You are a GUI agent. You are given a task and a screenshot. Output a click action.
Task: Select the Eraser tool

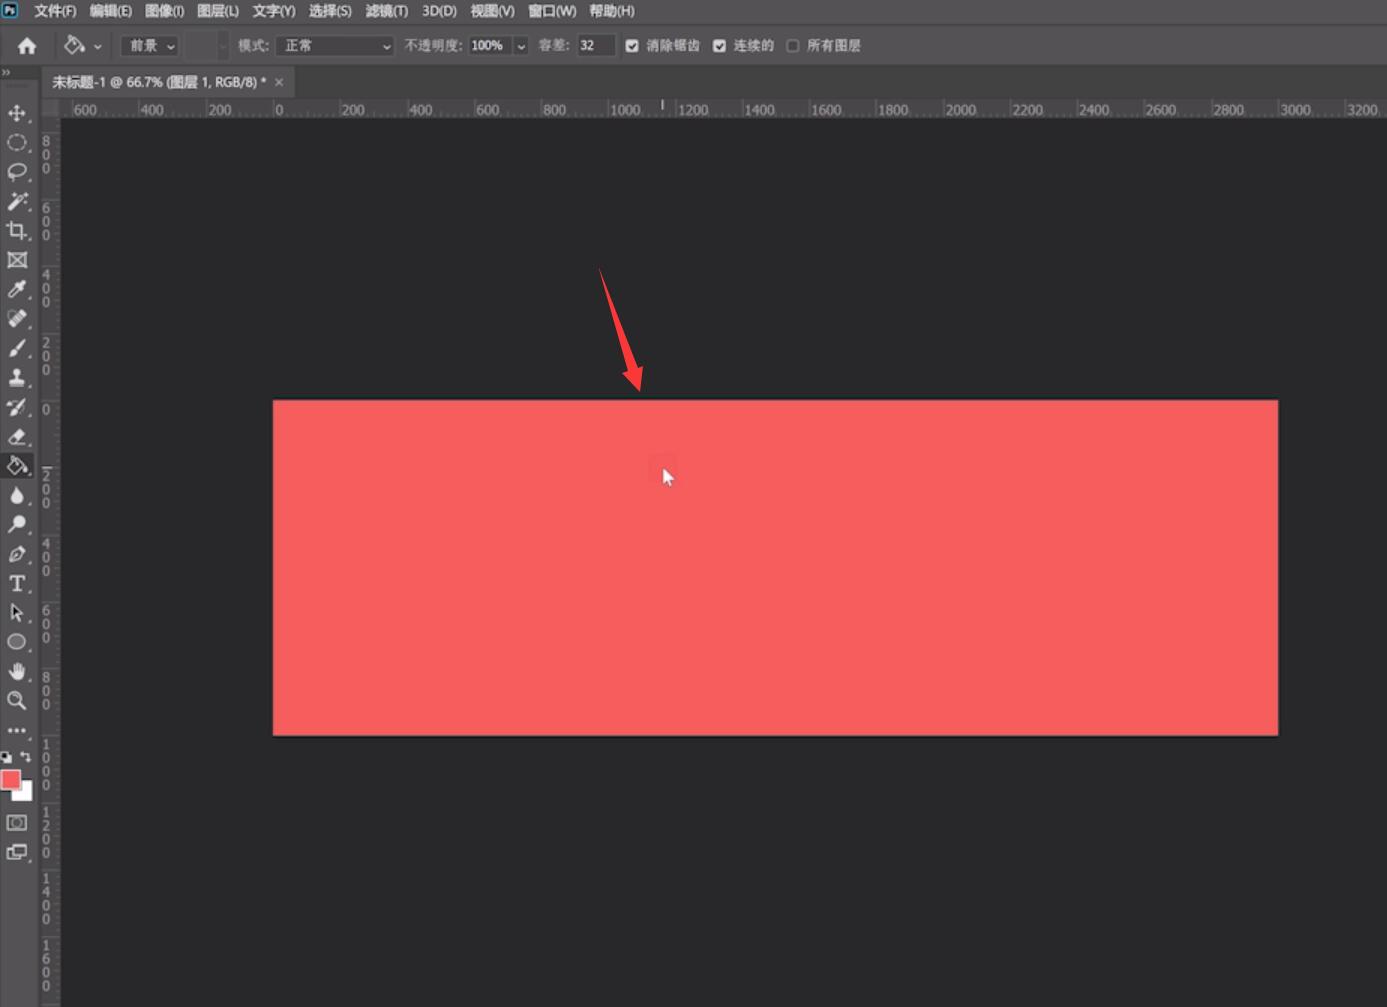click(x=17, y=436)
